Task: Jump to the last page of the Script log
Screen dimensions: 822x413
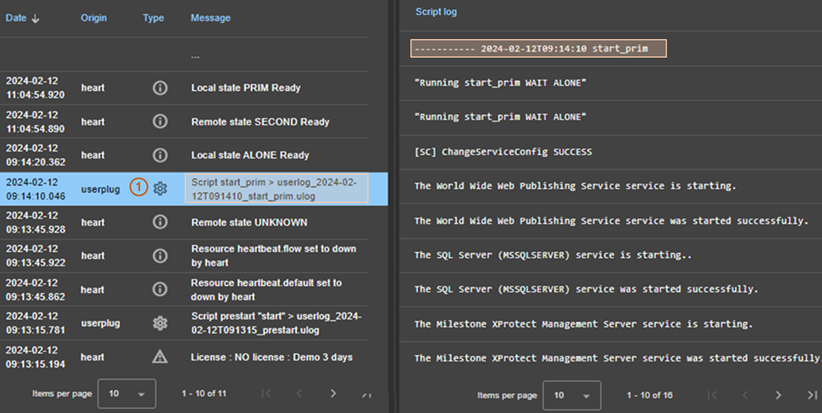Action: tap(811, 394)
